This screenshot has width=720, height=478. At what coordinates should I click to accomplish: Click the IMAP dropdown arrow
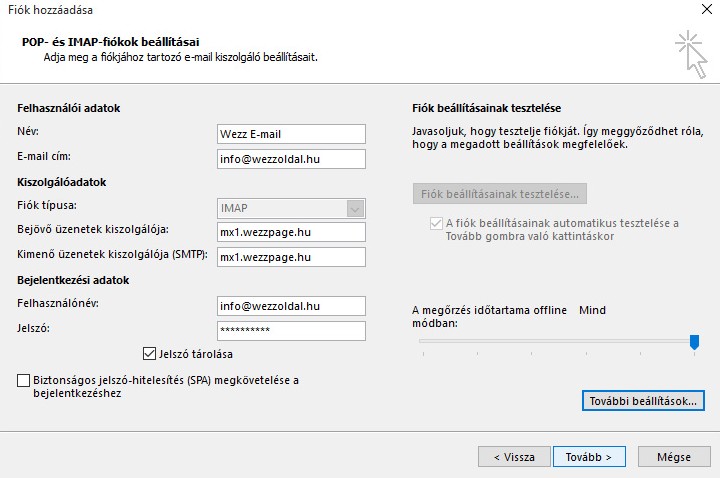[x=355, y=209]
